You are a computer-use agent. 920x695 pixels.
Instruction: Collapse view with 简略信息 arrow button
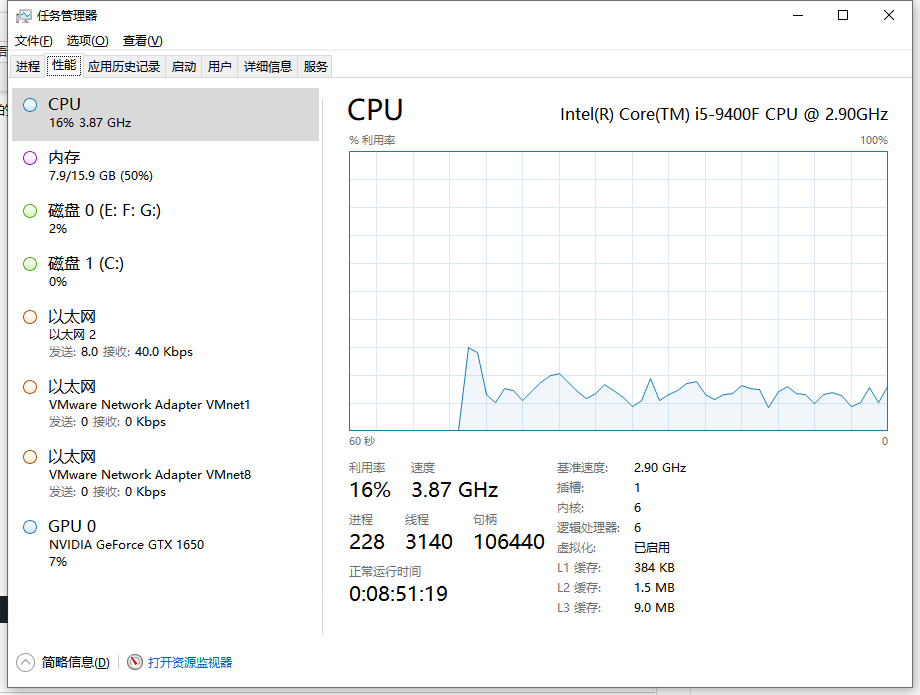pyautogui.click(x=26, y=662)
